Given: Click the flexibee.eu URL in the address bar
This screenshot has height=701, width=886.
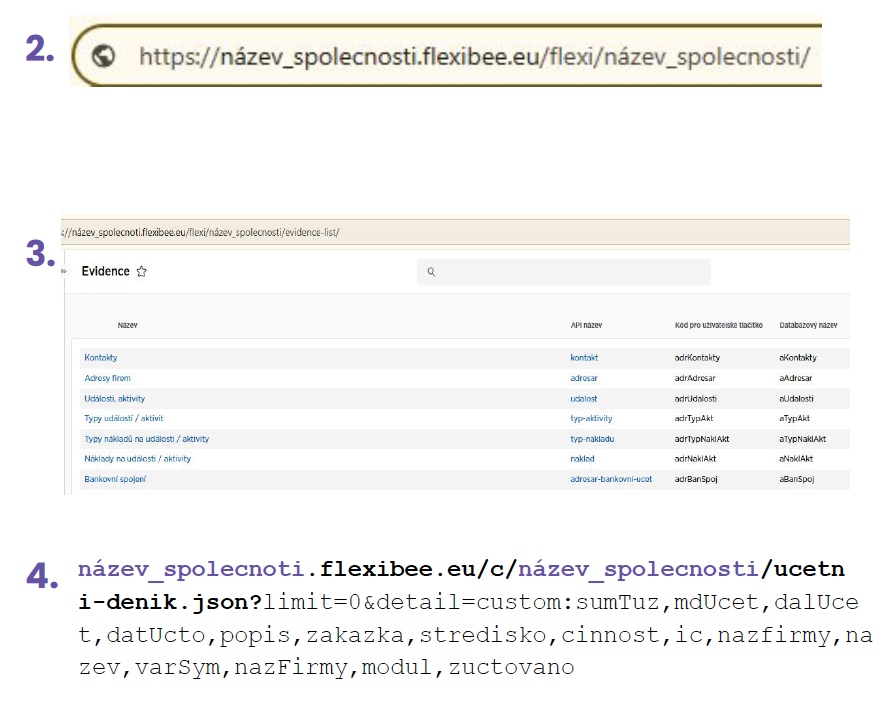Looking at the screenshot, I should (474, 57).
